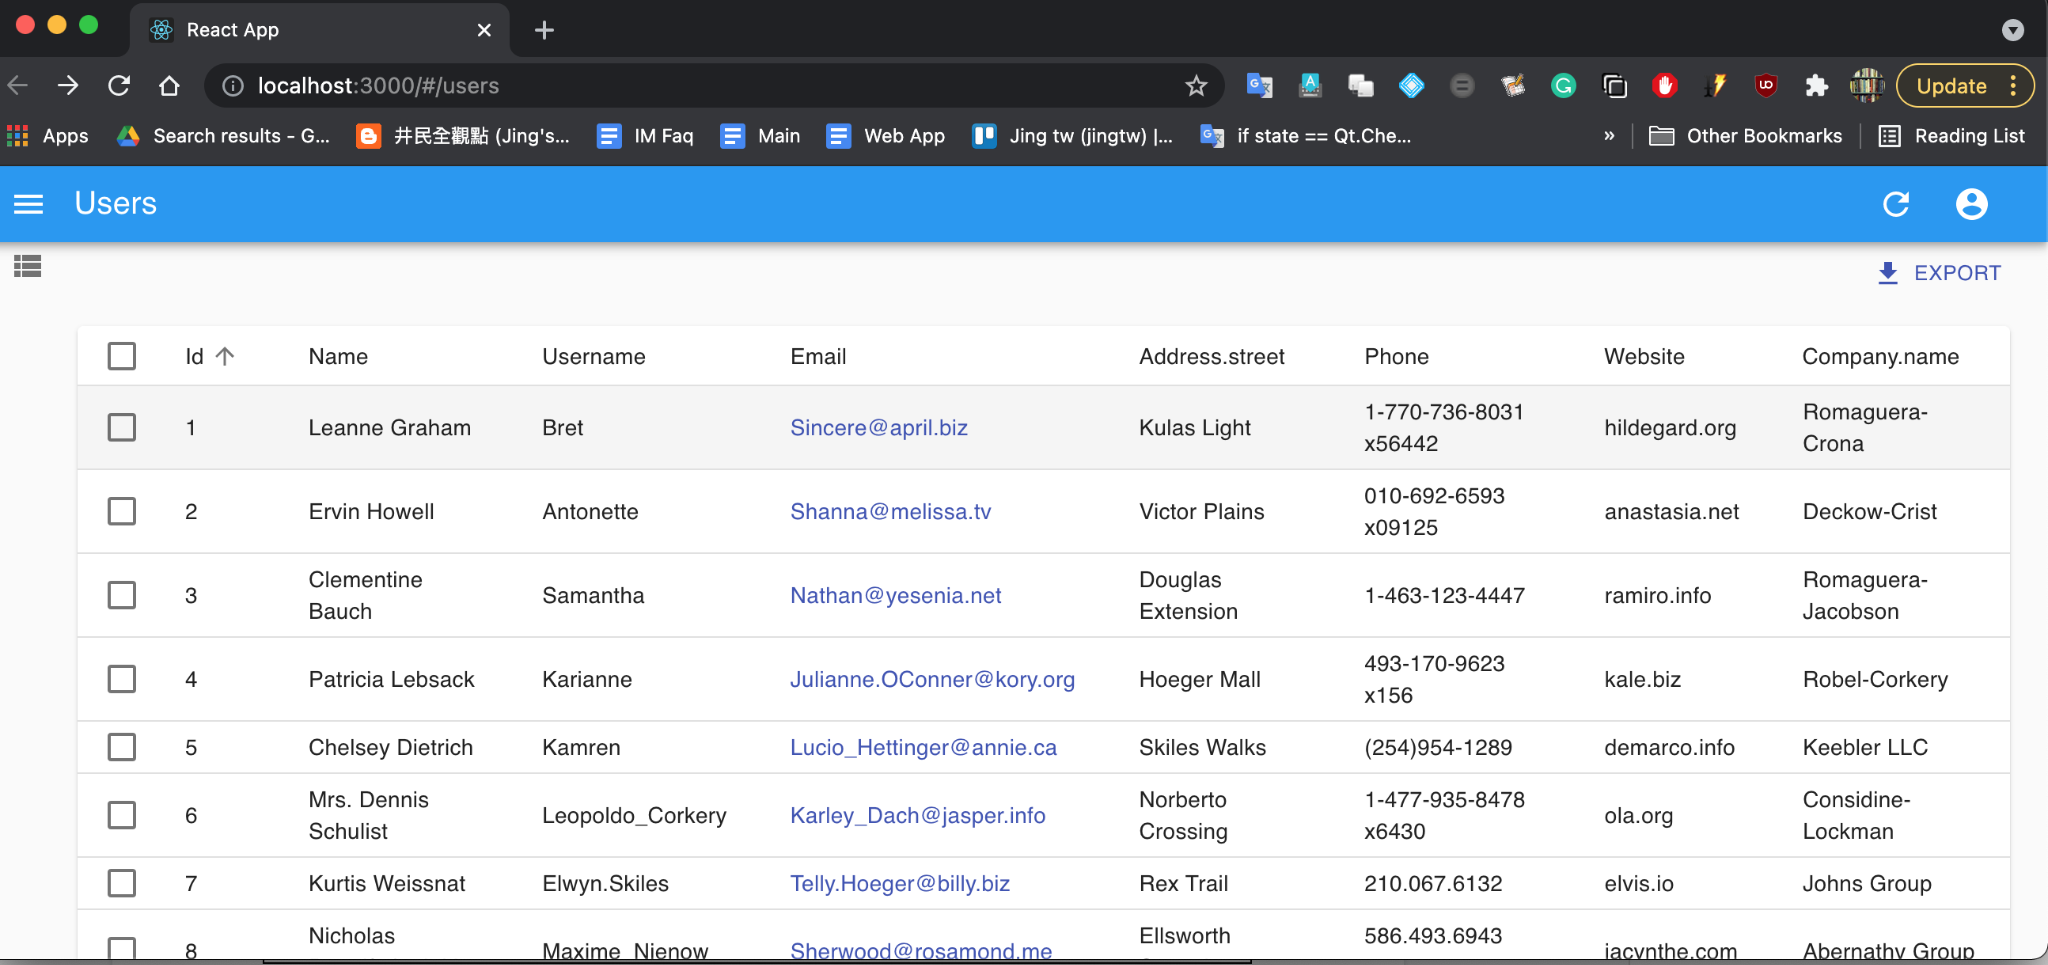The height and width of the screenshot is (965, 2048).
Task: Click the Chrome profile avatar icon
Action: click(x=1866, y=86)
